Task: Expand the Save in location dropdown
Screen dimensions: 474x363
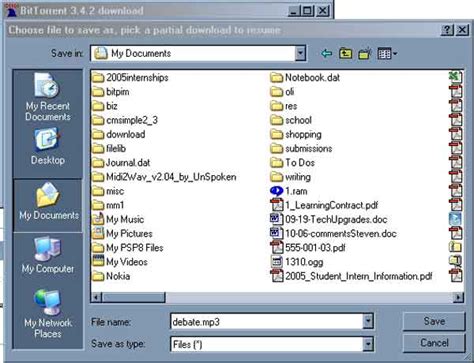Action: (x=300, y=53)
